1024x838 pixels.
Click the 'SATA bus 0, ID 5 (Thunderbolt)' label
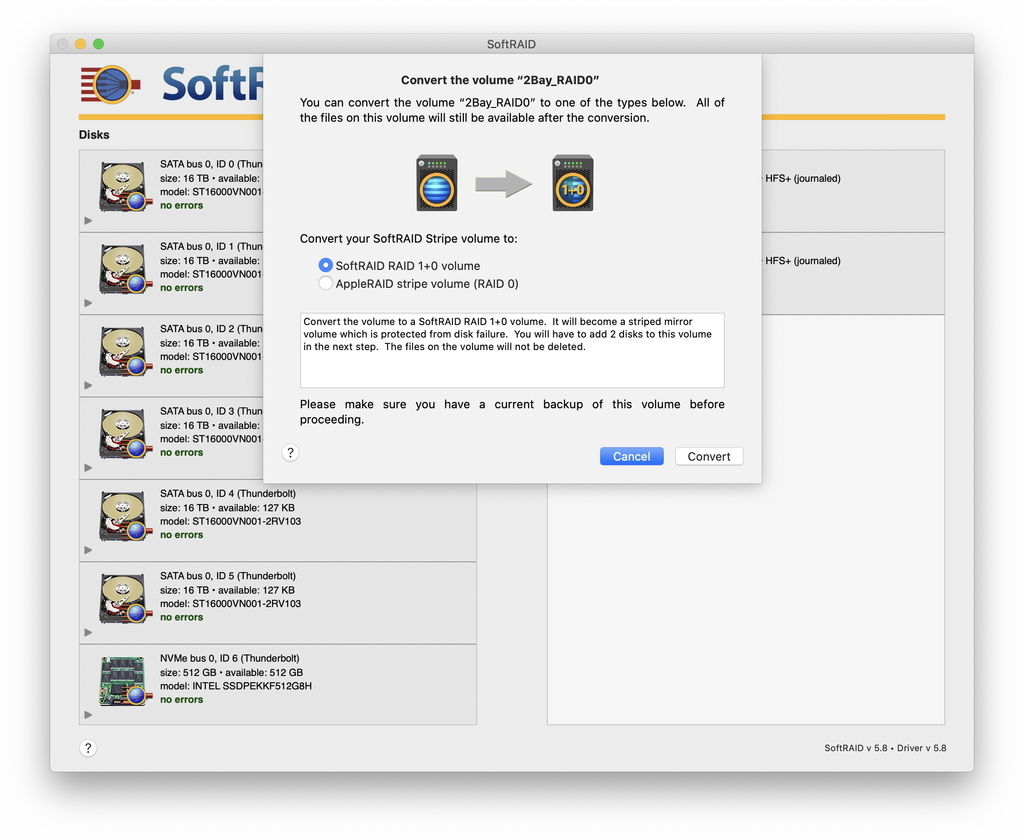tap(228, 575)
